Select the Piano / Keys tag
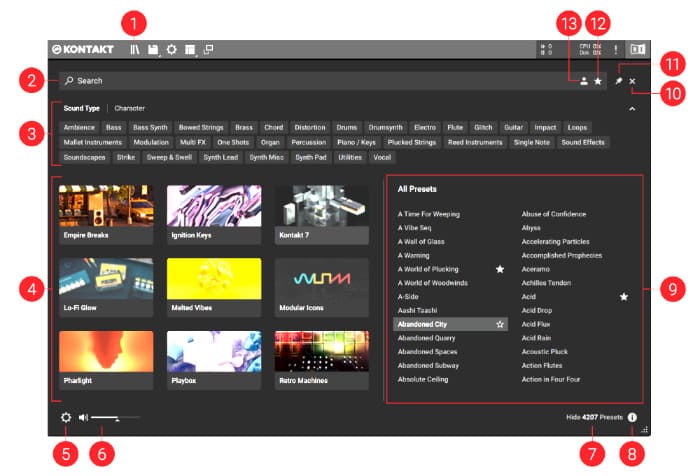This screenshot has width=700, height=476. click(x=356, y=142)
